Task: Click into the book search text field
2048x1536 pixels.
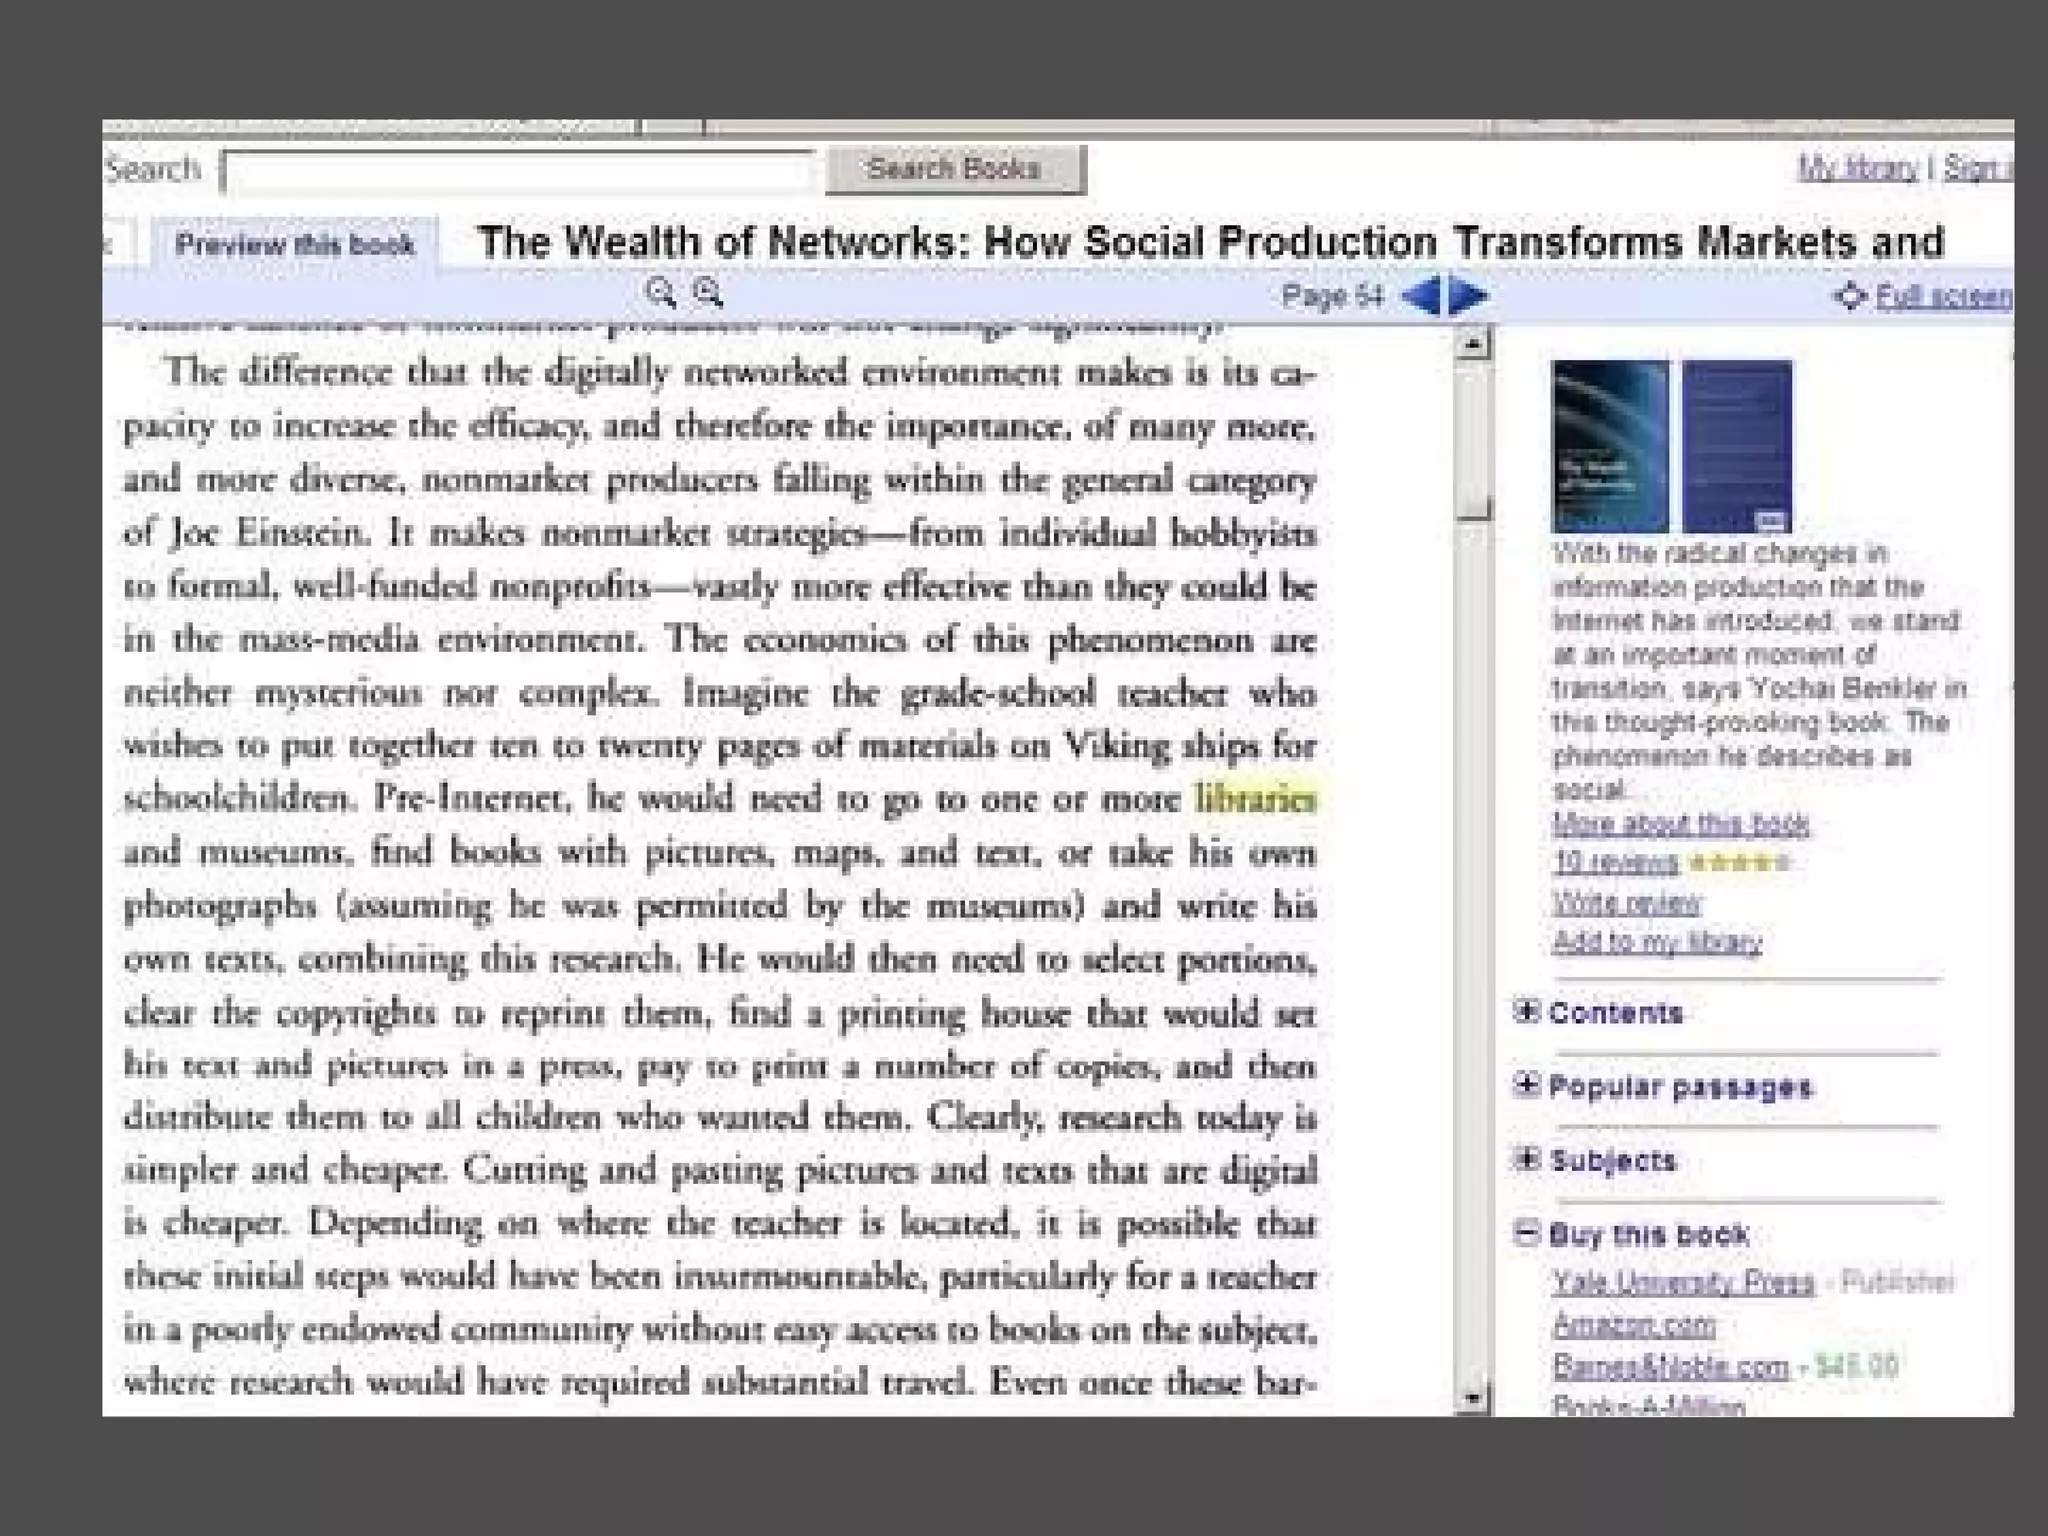Action: [x=518, y=171]
